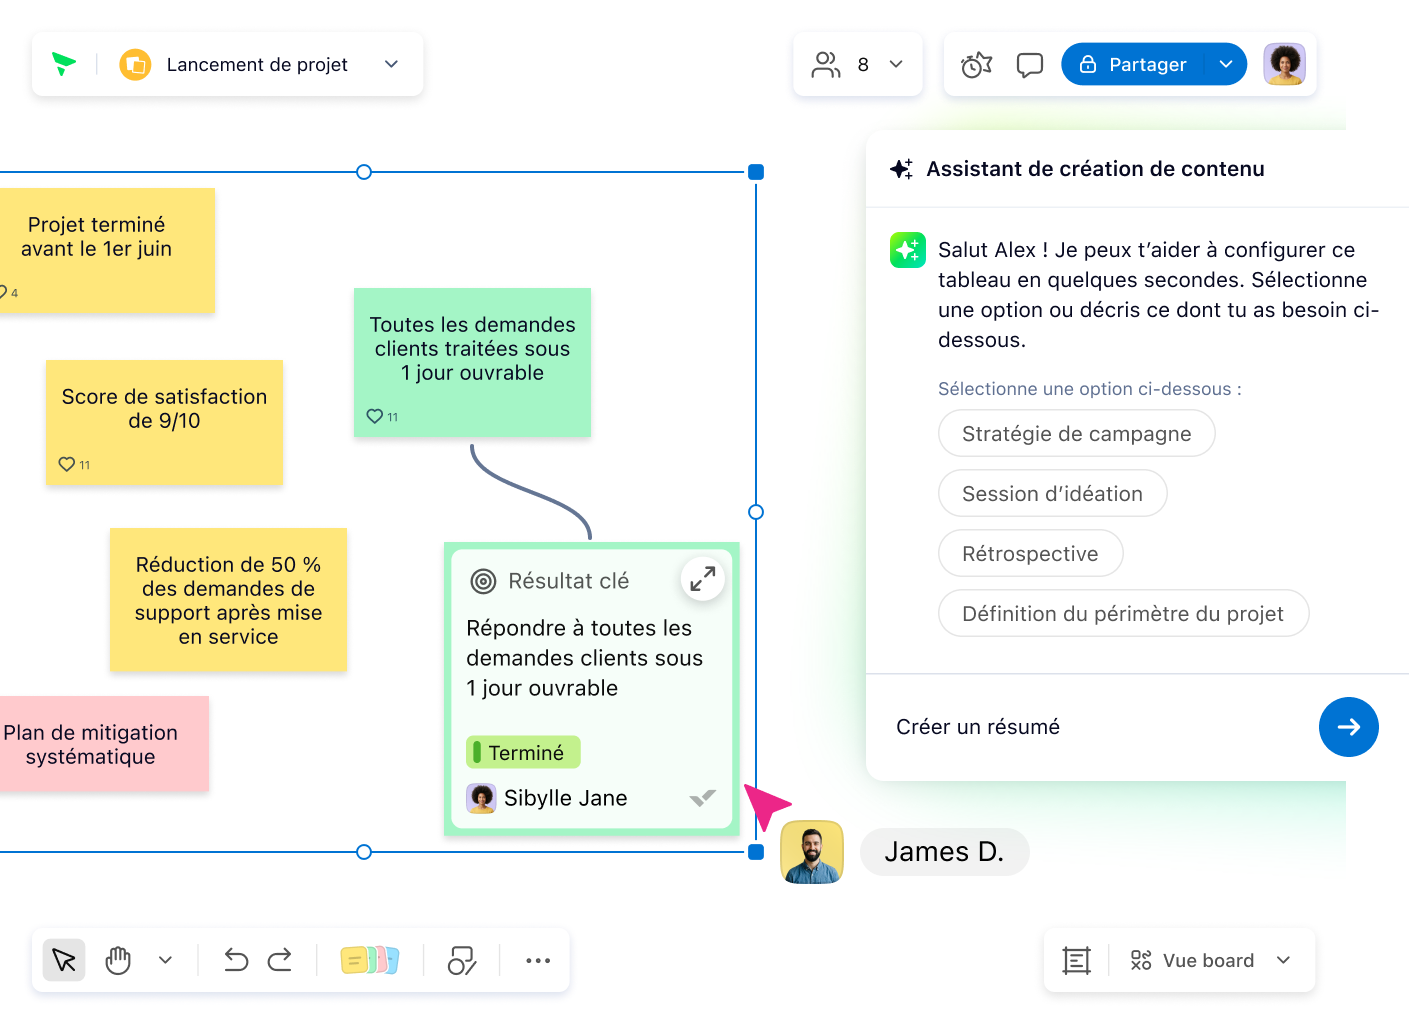Screen dimensions: 1409x1024
Task: Open the more tools ellipsis menu
Action: (x=538, y=961)
